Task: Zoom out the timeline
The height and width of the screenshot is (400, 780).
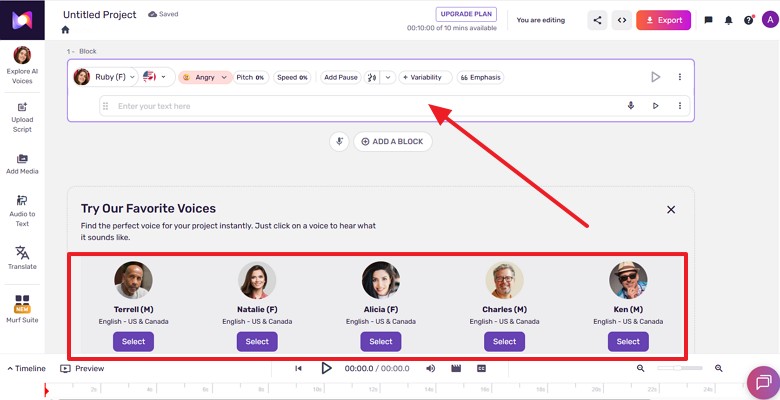Action: pyautogui.click(x=641, y=369)
